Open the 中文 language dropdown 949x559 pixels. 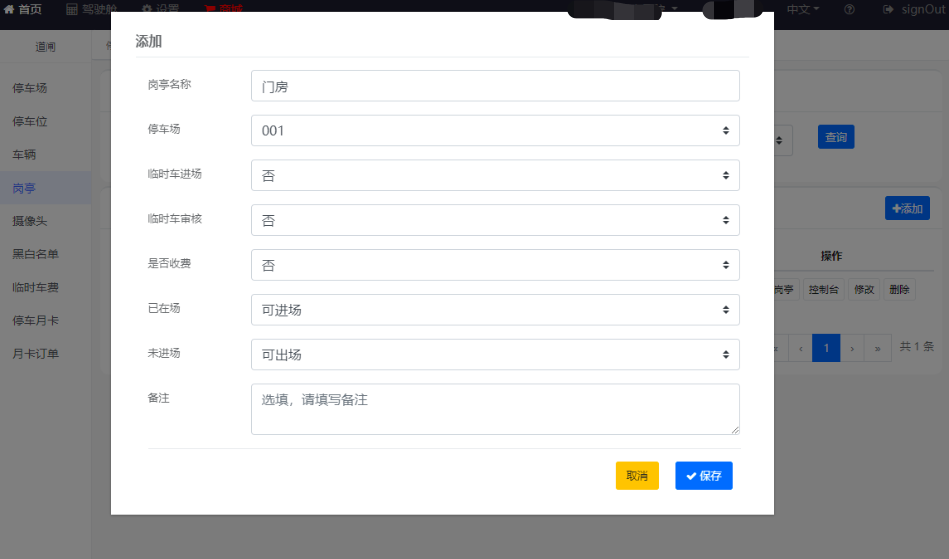point(803,9)
